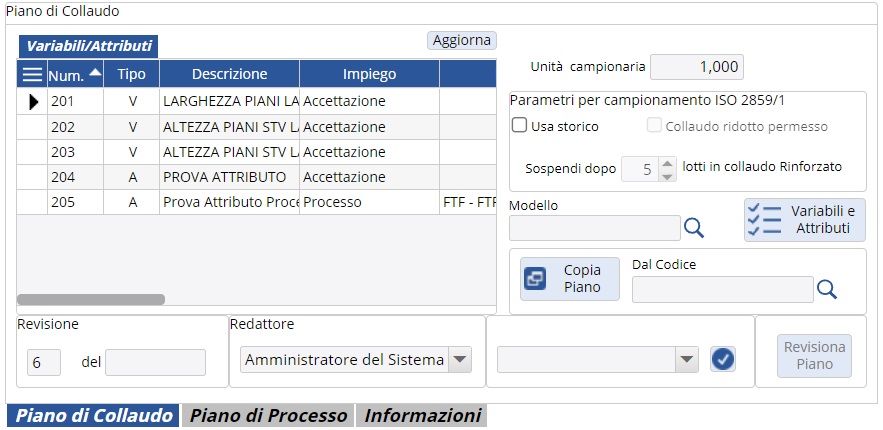Click the Unità campionaria input field
Image resolution: width=883 pixels, height=430 pixels.
click(696, 67)
